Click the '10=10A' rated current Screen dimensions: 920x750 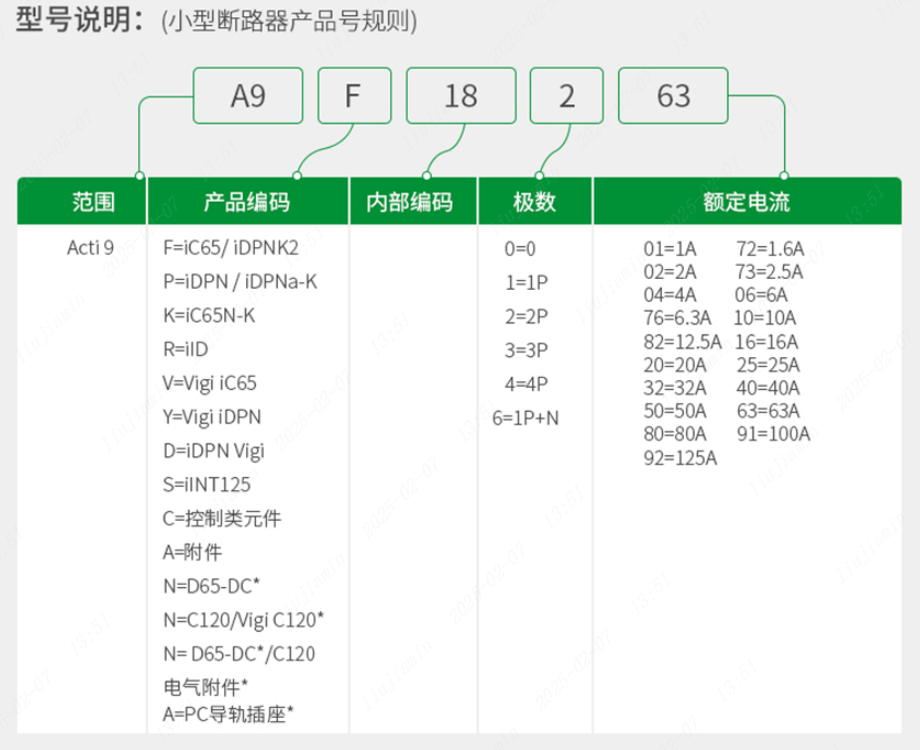click(765, 318)
